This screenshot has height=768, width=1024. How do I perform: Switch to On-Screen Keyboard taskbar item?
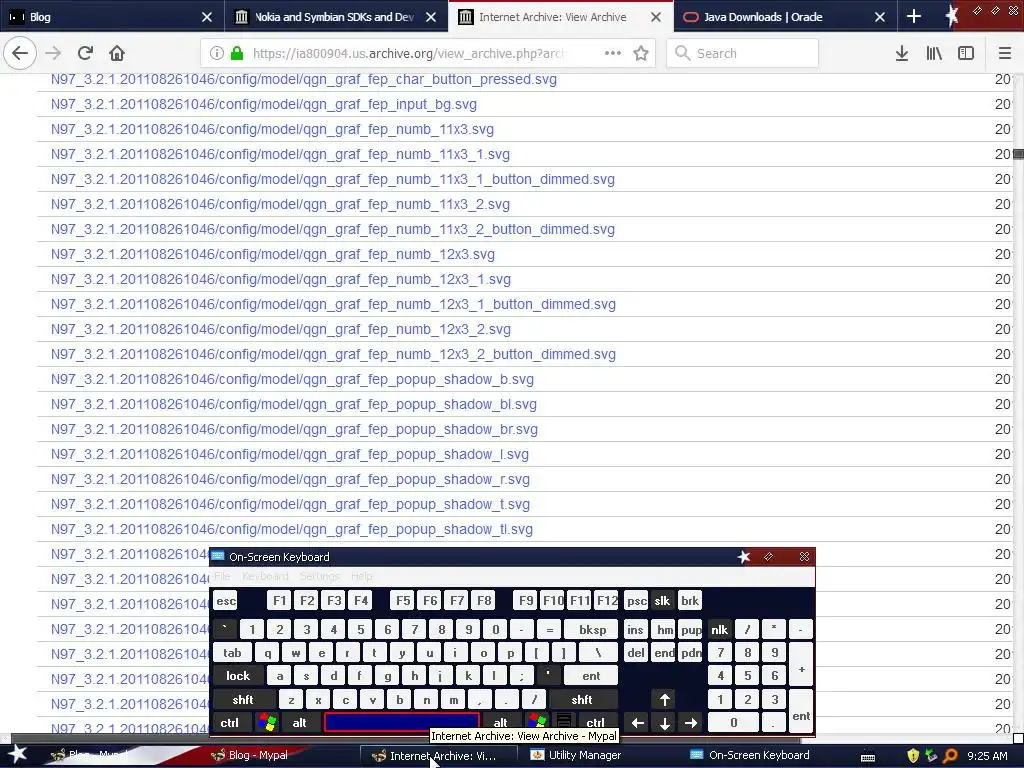click(760, 755)
